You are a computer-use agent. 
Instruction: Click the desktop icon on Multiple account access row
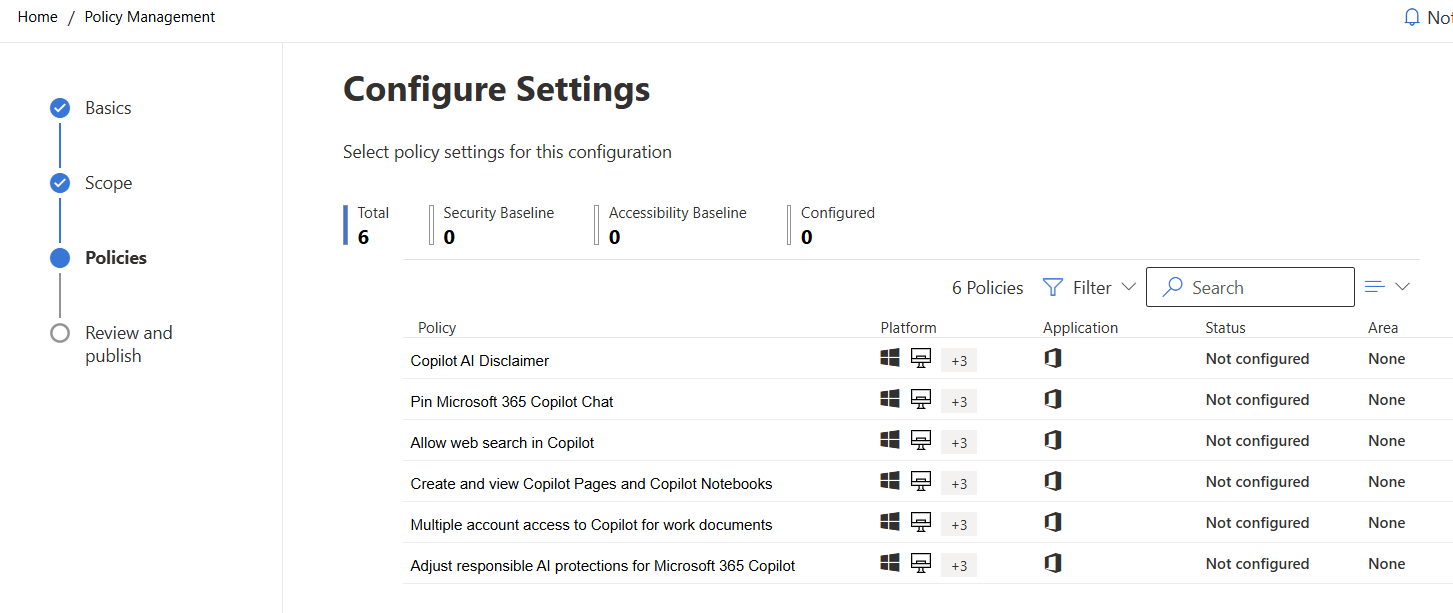(920, 522)
